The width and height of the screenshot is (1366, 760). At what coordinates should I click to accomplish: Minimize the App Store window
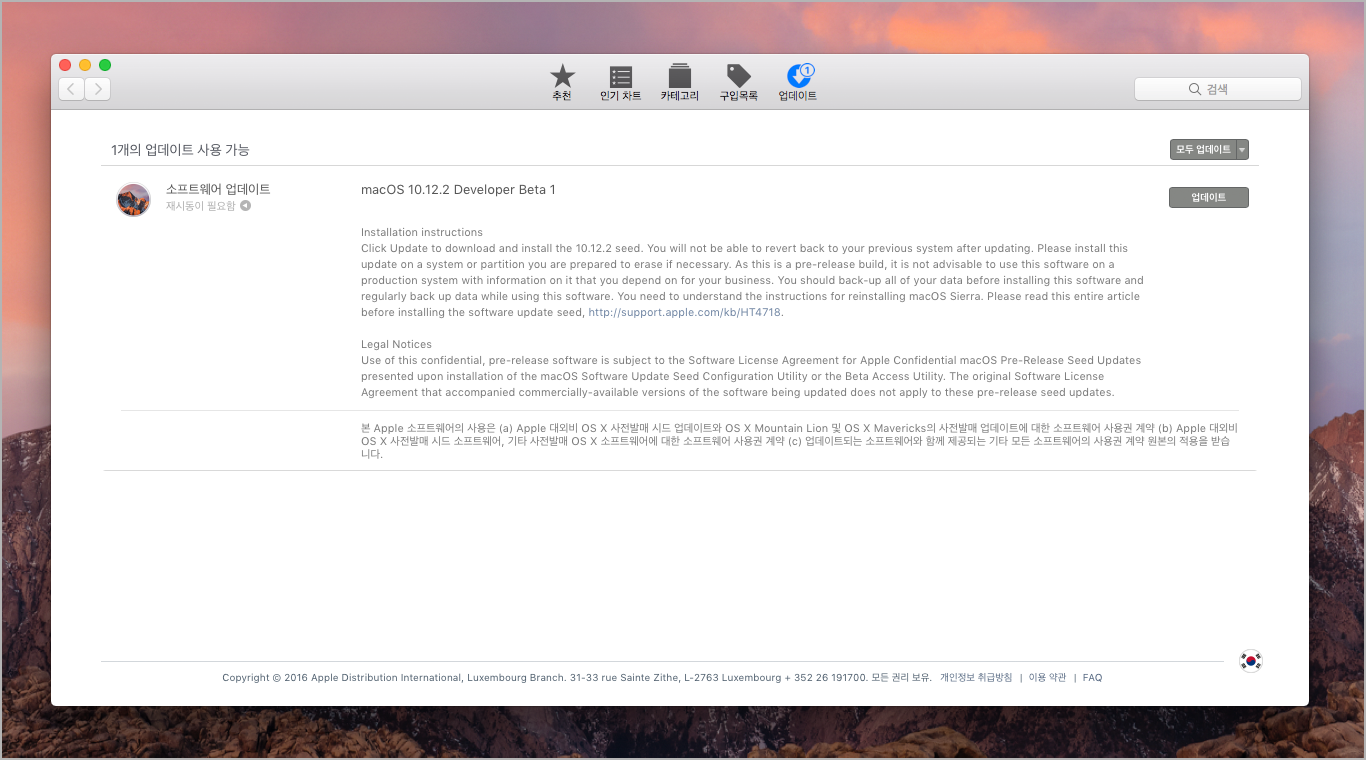[x=85, y=65]
